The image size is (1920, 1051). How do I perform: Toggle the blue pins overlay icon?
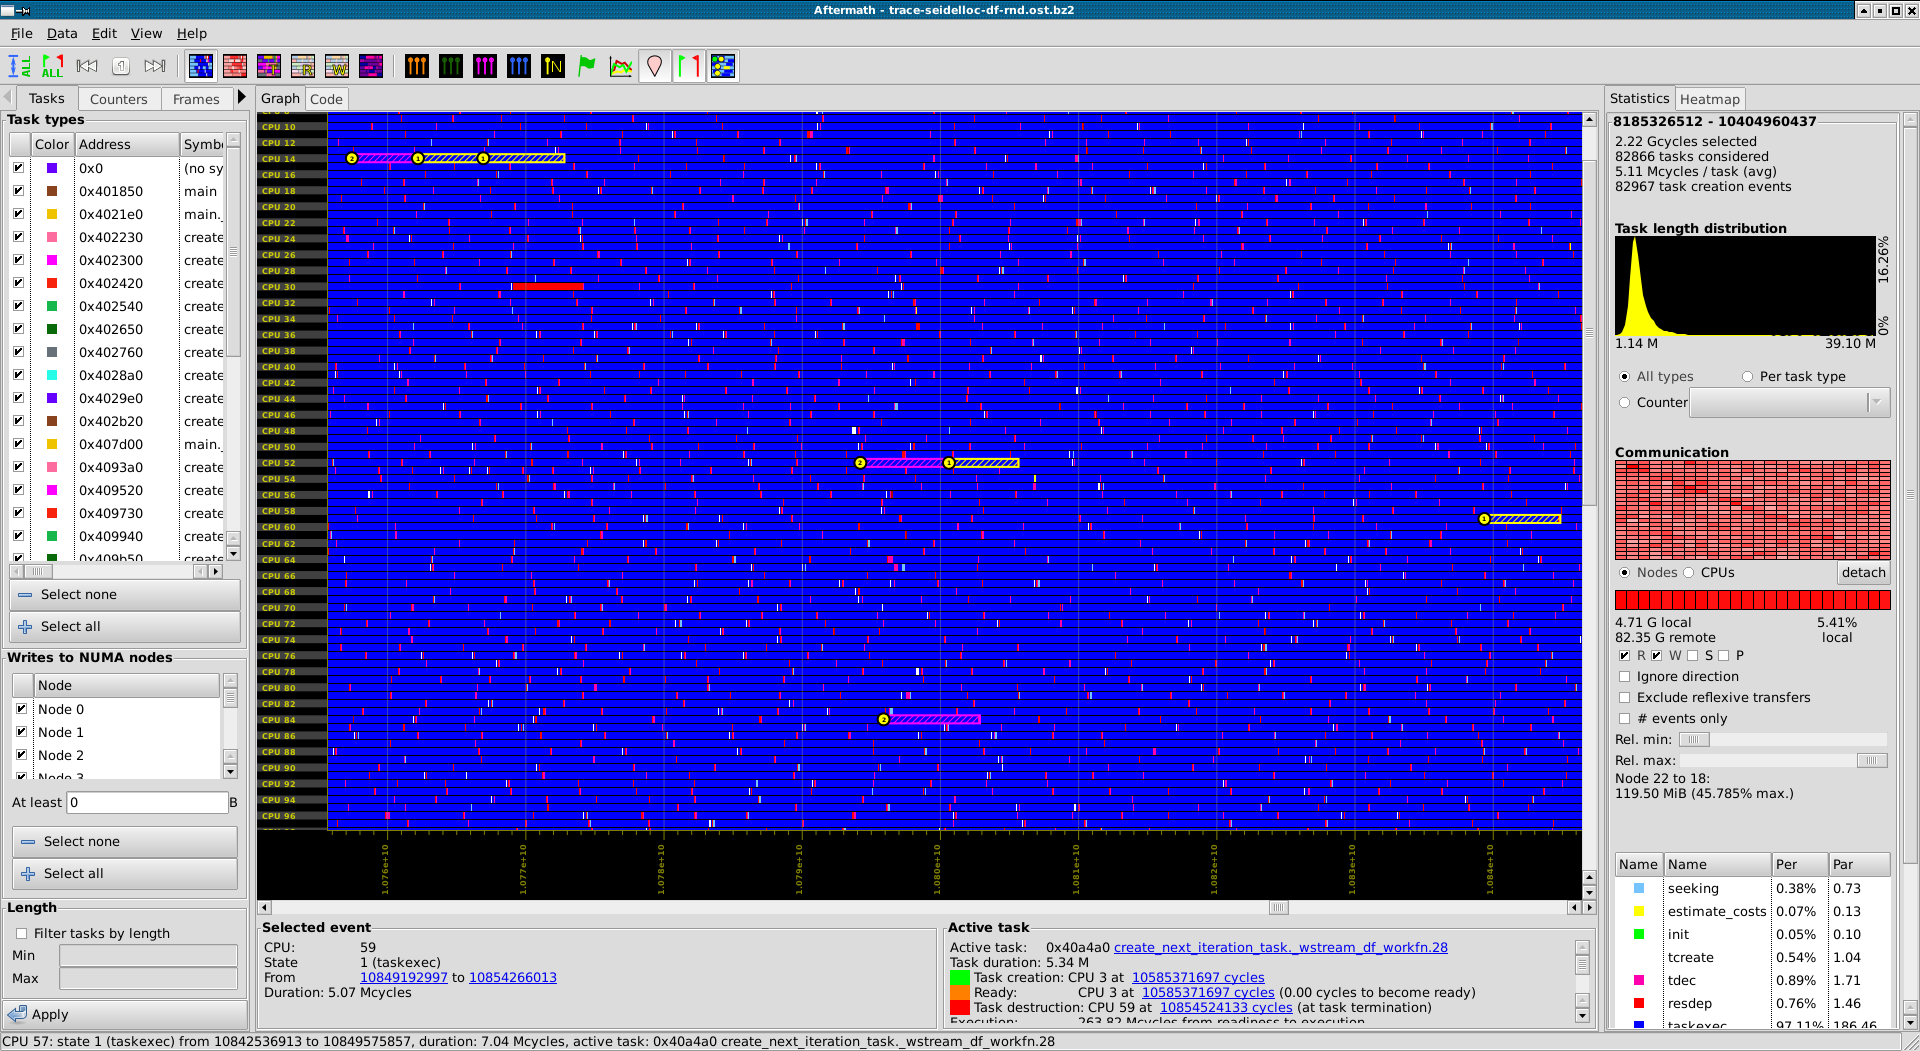tap(519, 66)
